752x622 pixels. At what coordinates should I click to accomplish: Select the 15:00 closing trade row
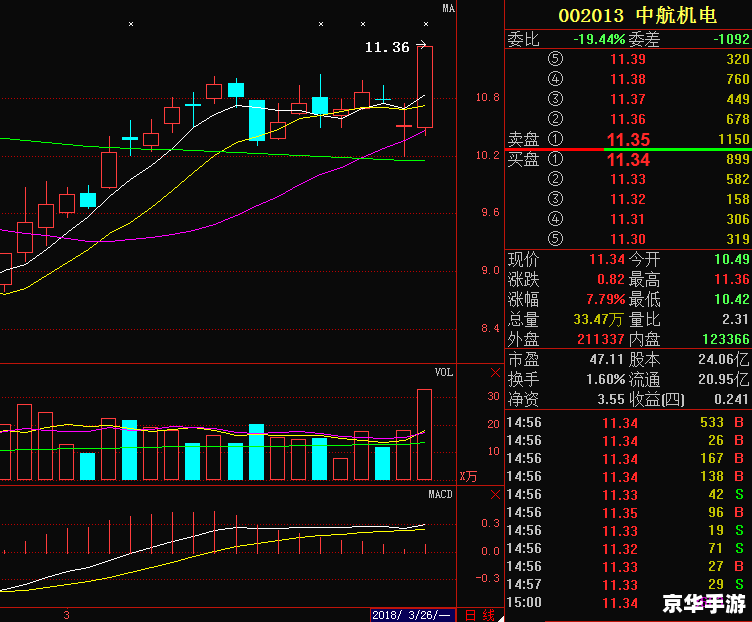626,603
